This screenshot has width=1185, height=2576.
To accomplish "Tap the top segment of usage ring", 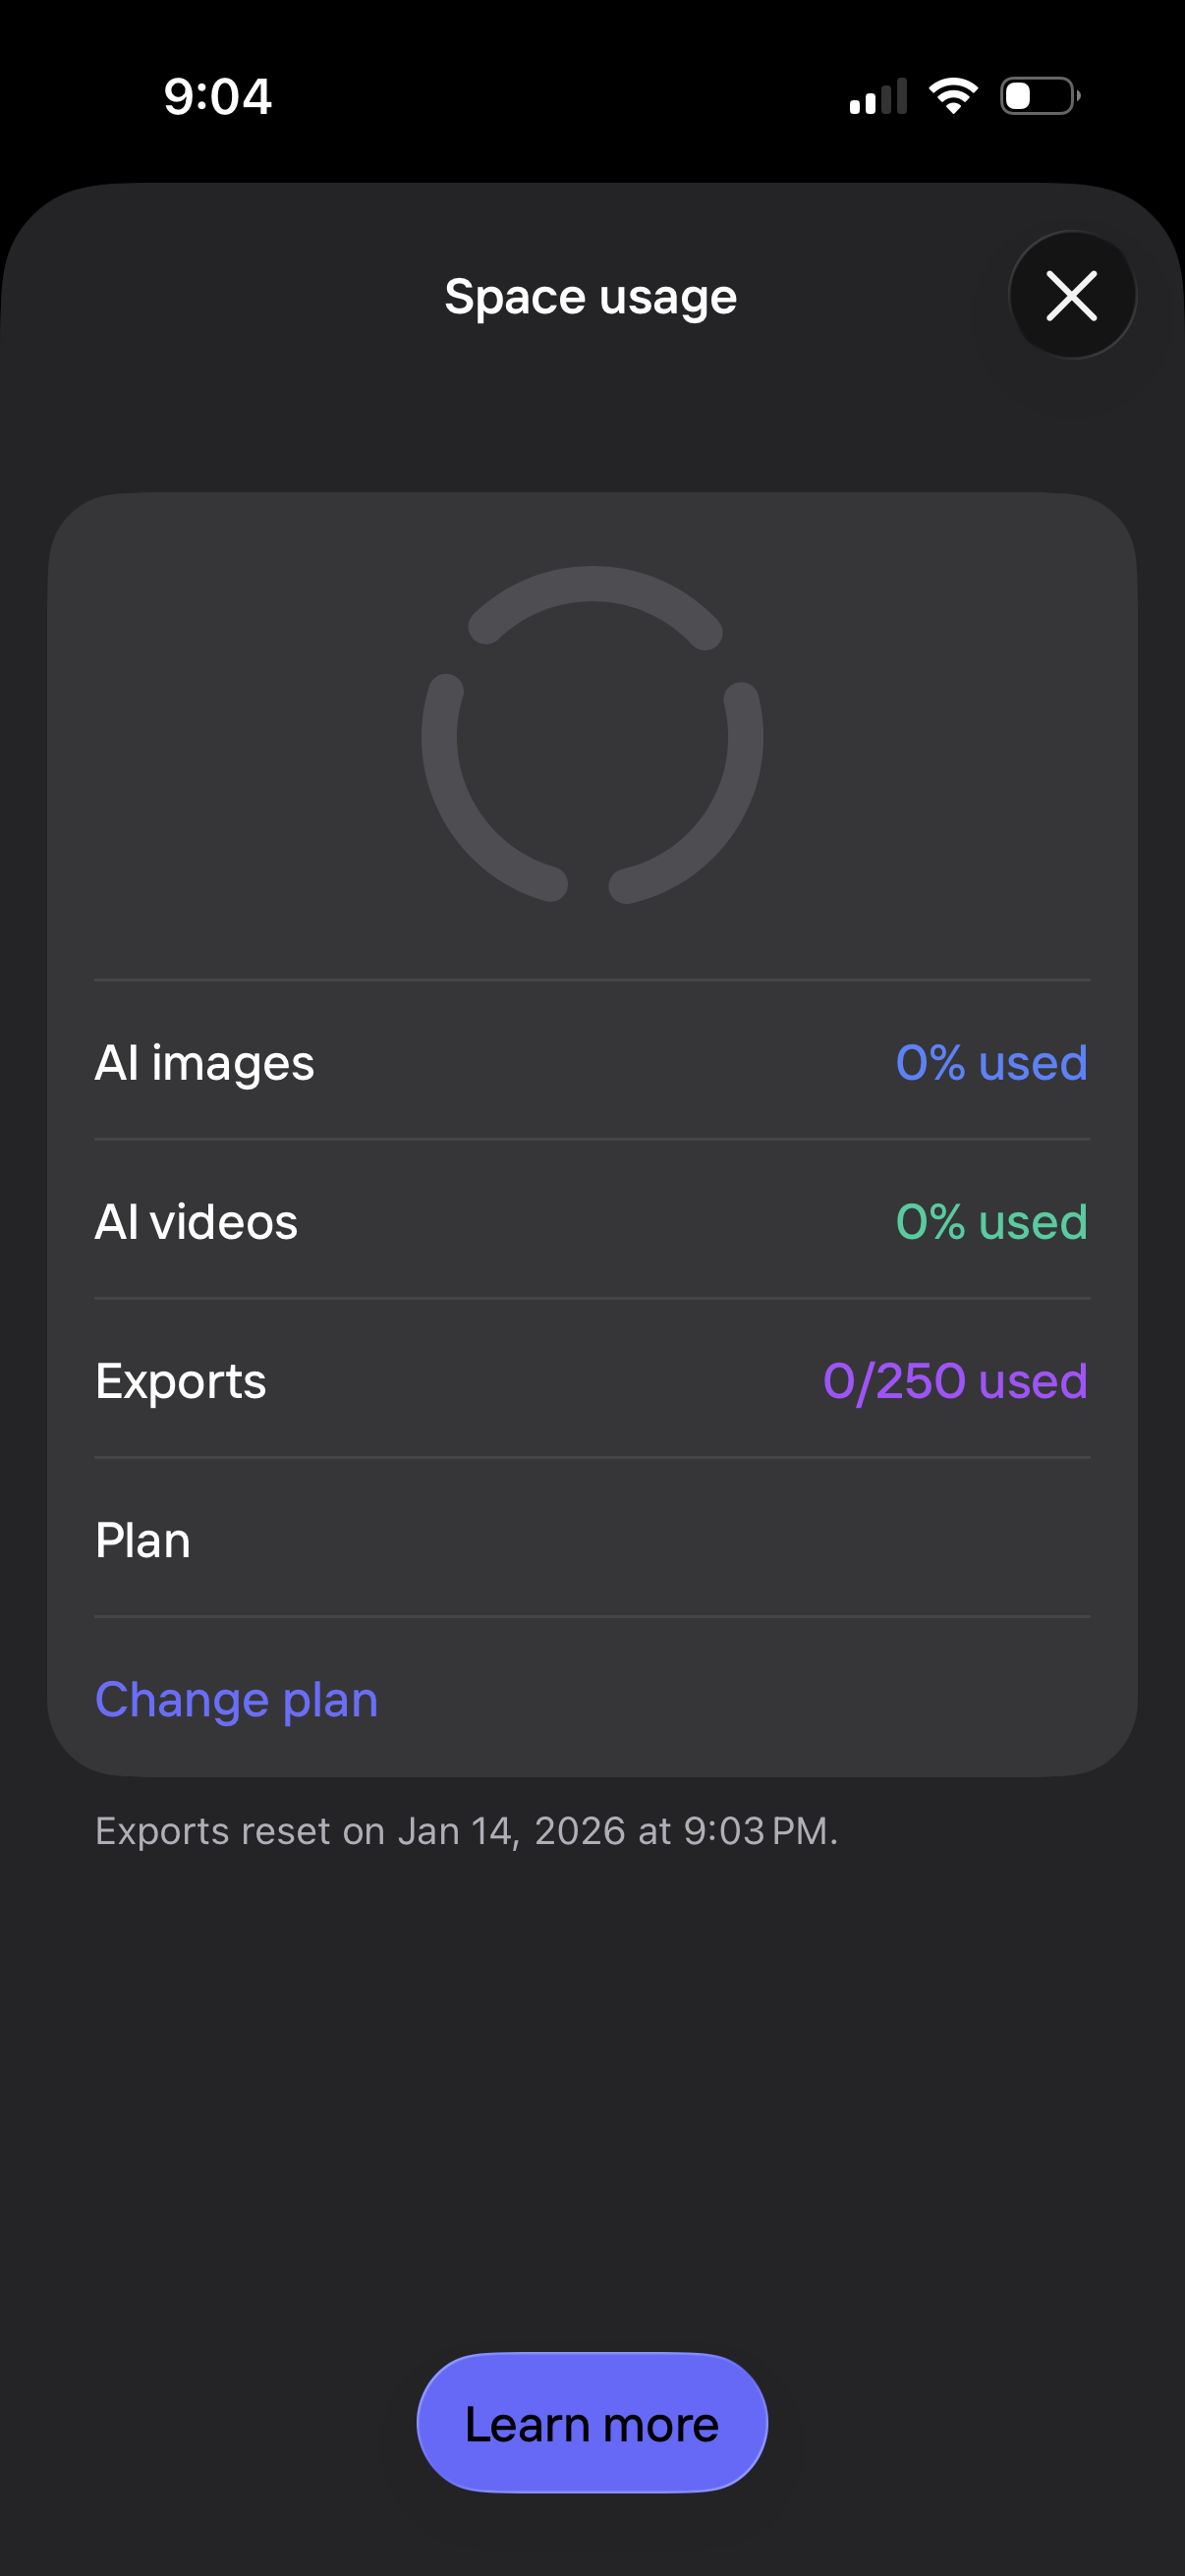I will [x=594, y=587].
